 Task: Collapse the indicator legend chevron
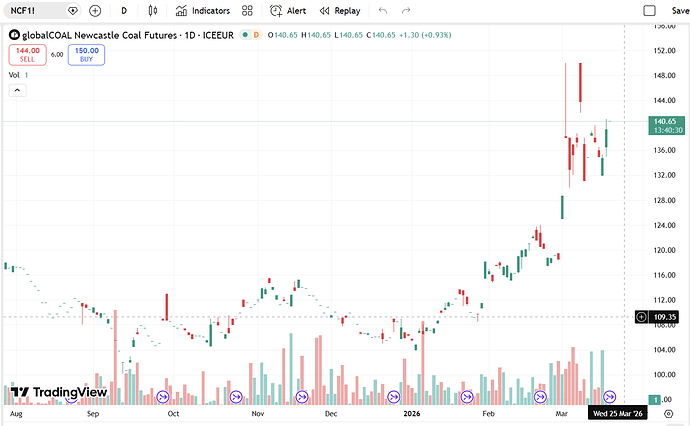(17, 90)
